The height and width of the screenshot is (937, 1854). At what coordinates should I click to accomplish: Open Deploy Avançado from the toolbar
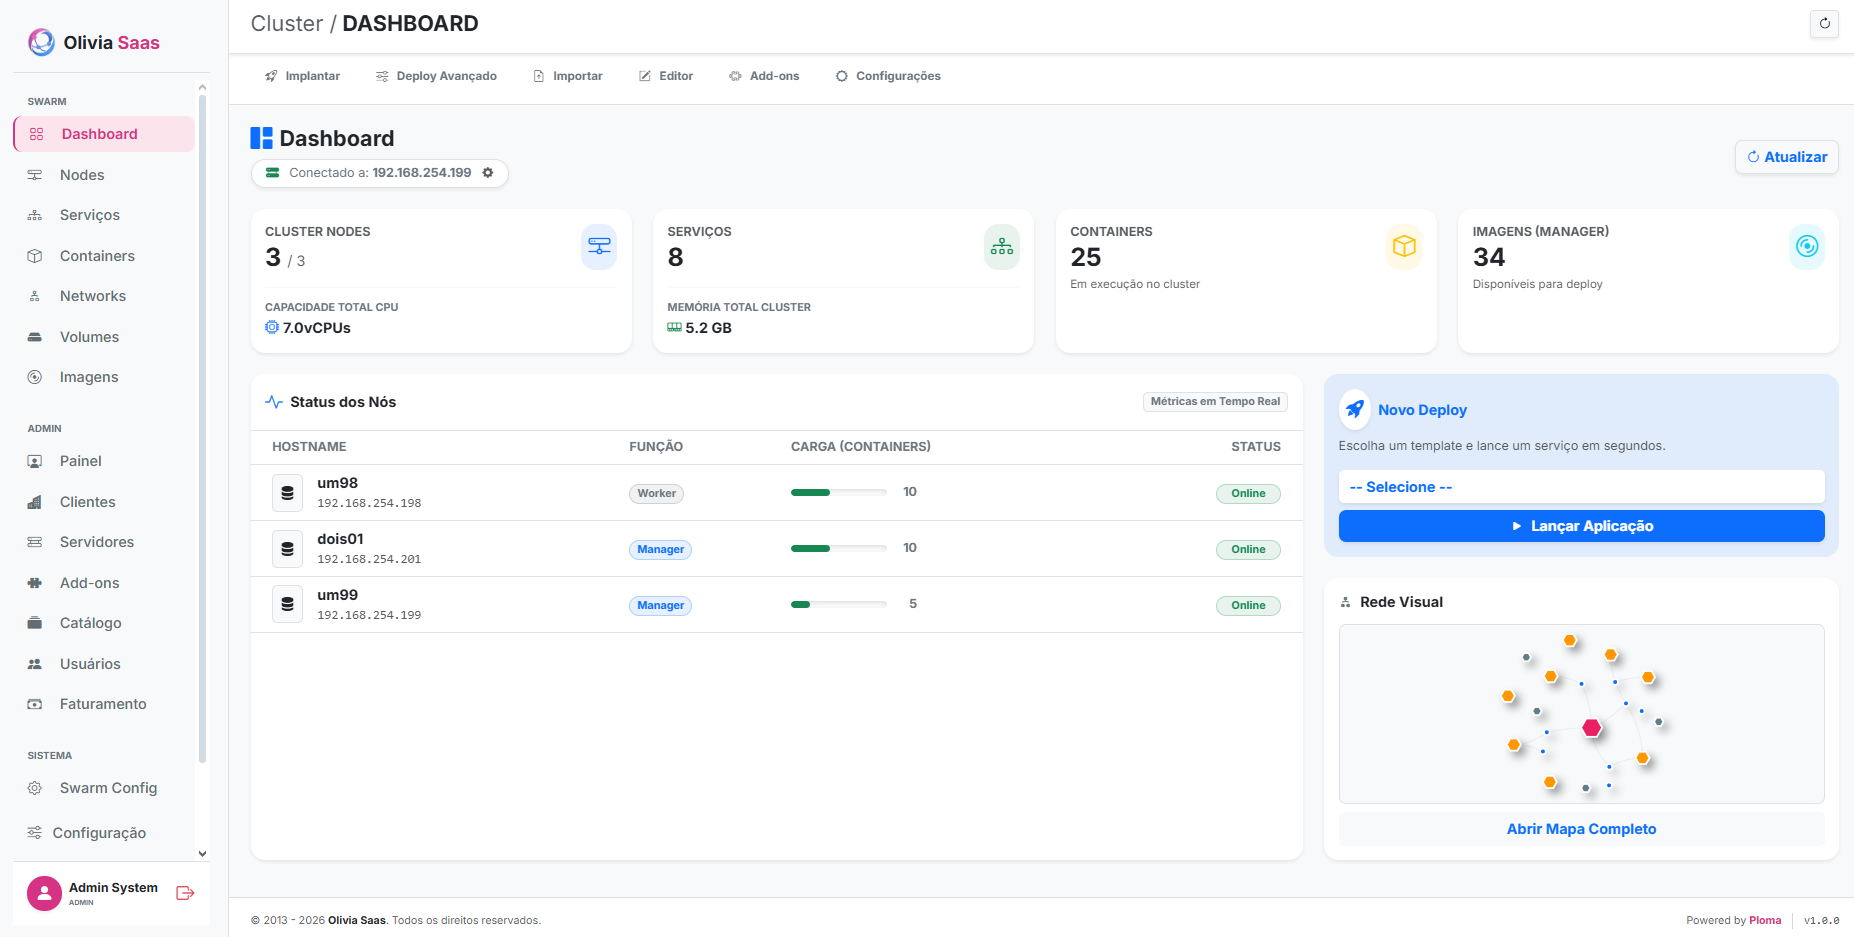[x=436, y=76]
